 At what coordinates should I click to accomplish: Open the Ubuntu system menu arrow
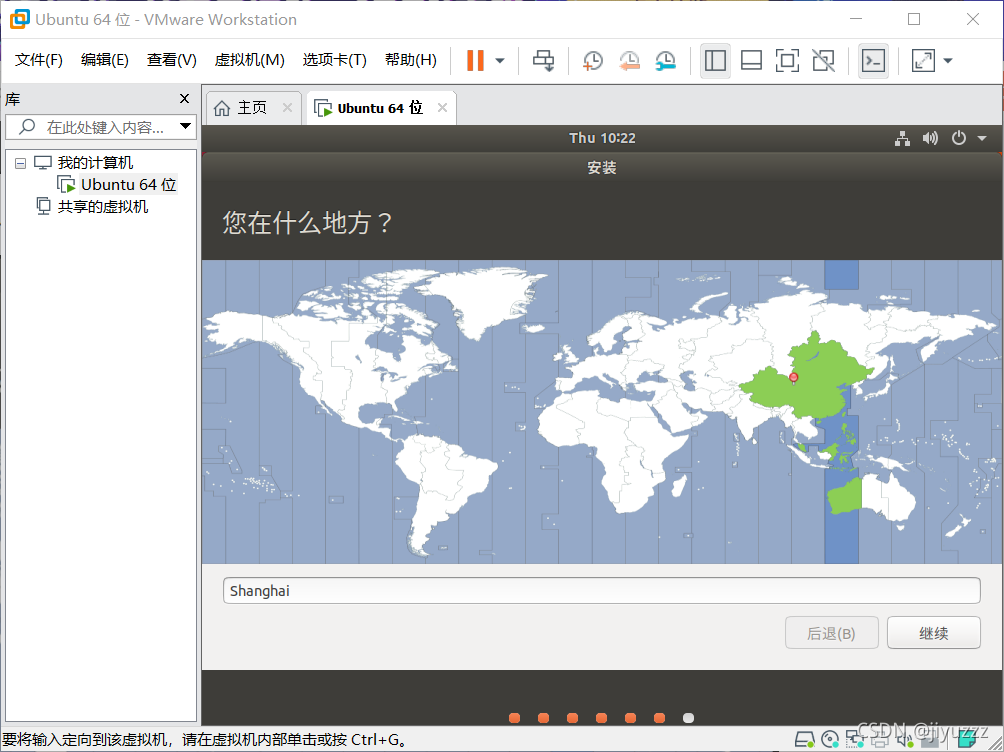(x=982, y=138)
